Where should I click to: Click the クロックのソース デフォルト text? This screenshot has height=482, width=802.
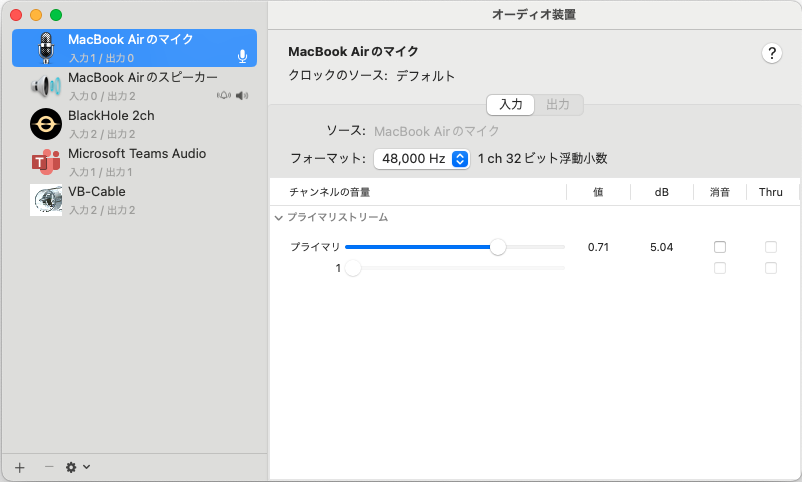(371, 76)
